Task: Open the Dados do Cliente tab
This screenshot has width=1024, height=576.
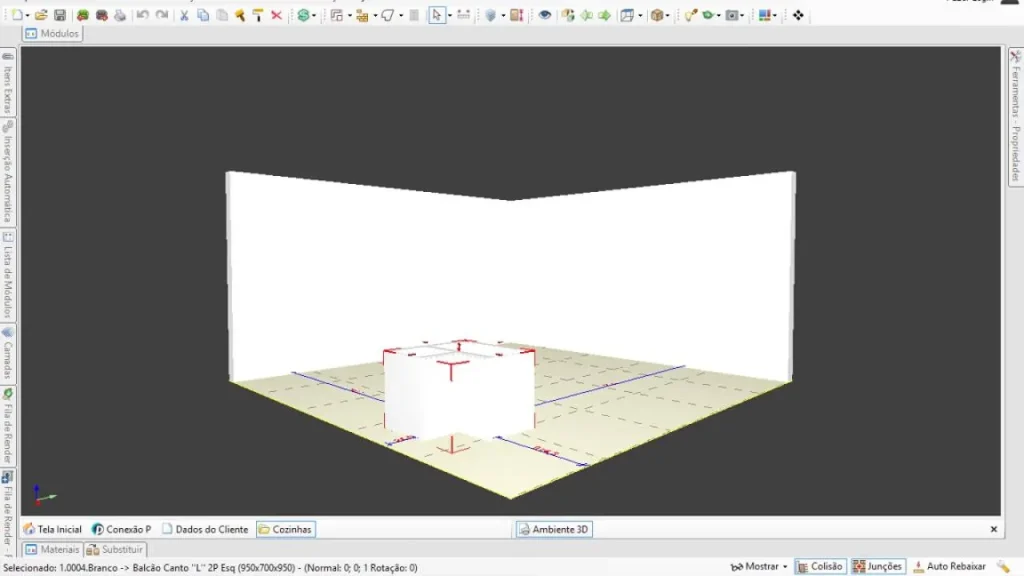Action: point(205,529)
